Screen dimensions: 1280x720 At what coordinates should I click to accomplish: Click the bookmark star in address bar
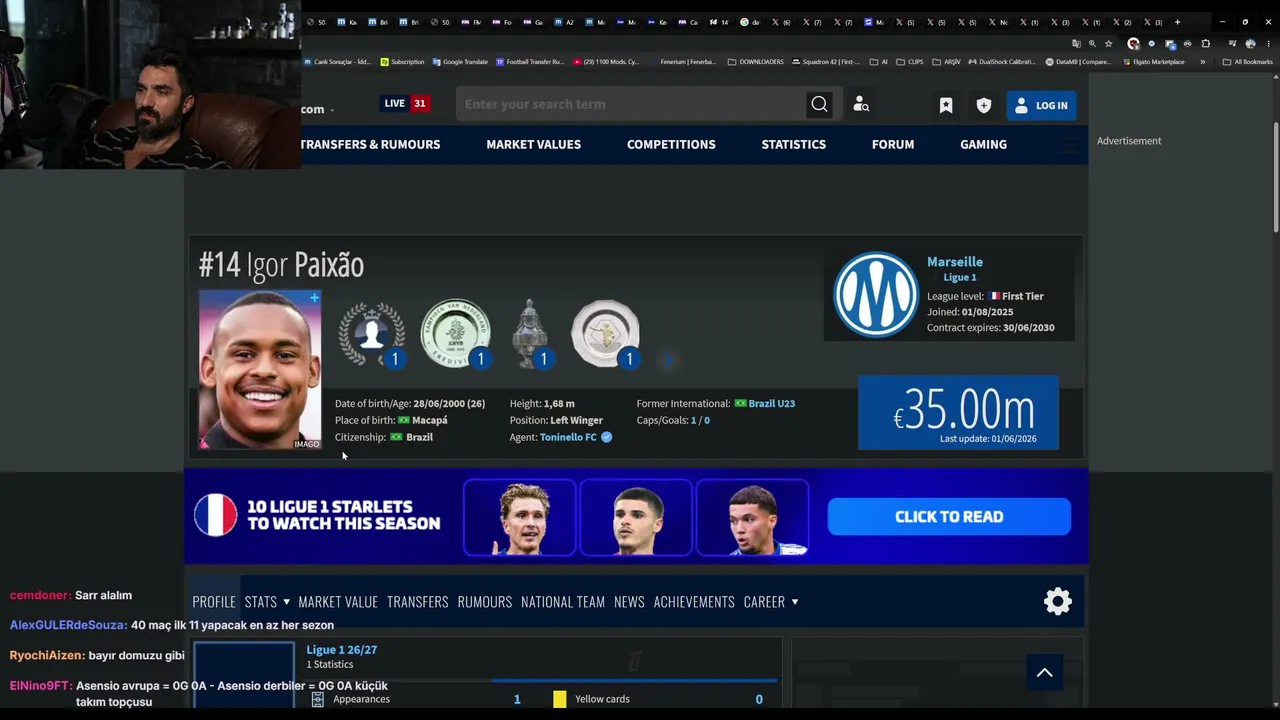(x=1108, y=44)
